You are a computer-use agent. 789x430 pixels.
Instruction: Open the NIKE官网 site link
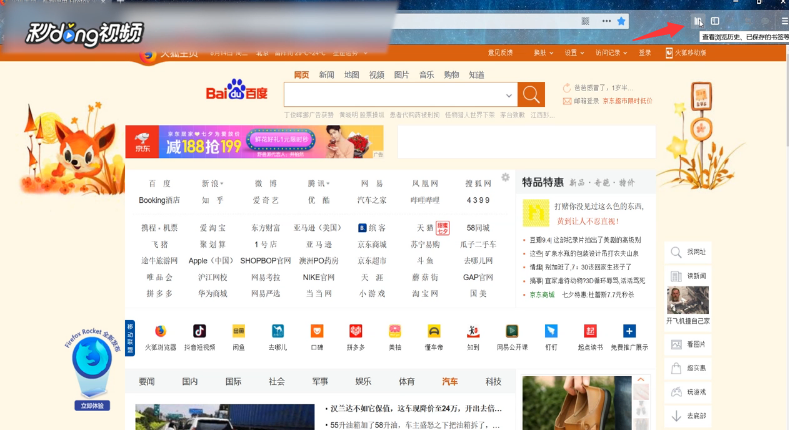coord(319,277)
